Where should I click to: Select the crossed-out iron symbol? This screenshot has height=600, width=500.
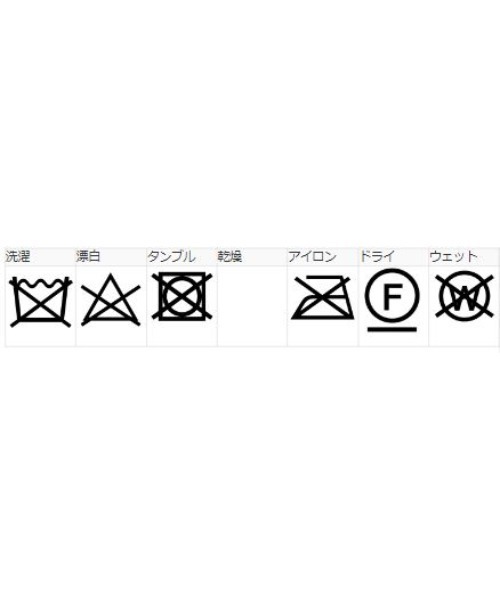point(323,297)
